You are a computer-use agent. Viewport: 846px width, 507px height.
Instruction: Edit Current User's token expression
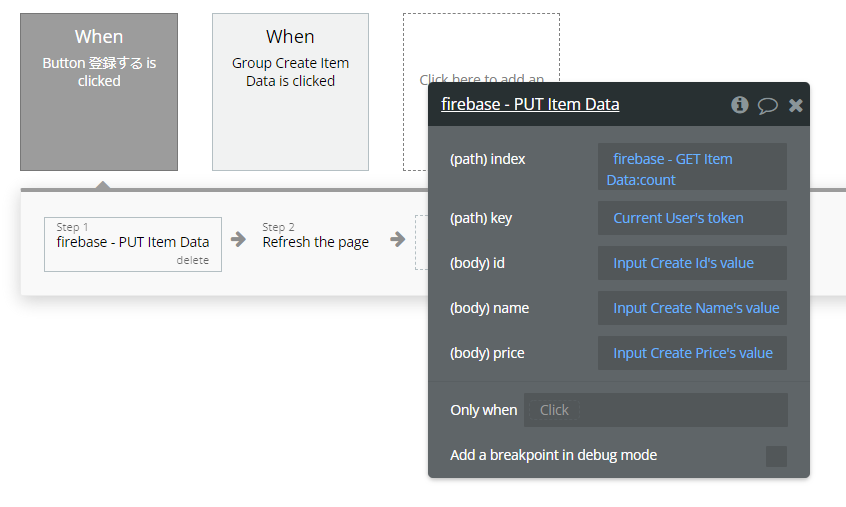point(692,218)
